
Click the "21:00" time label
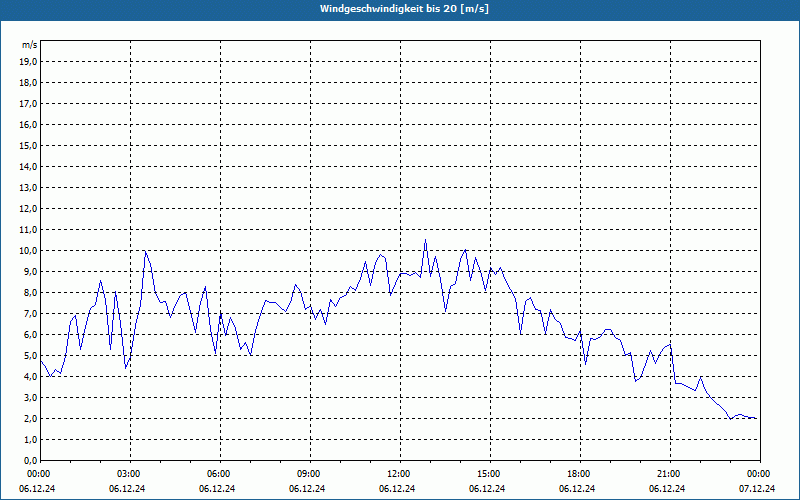coord(668,474)
